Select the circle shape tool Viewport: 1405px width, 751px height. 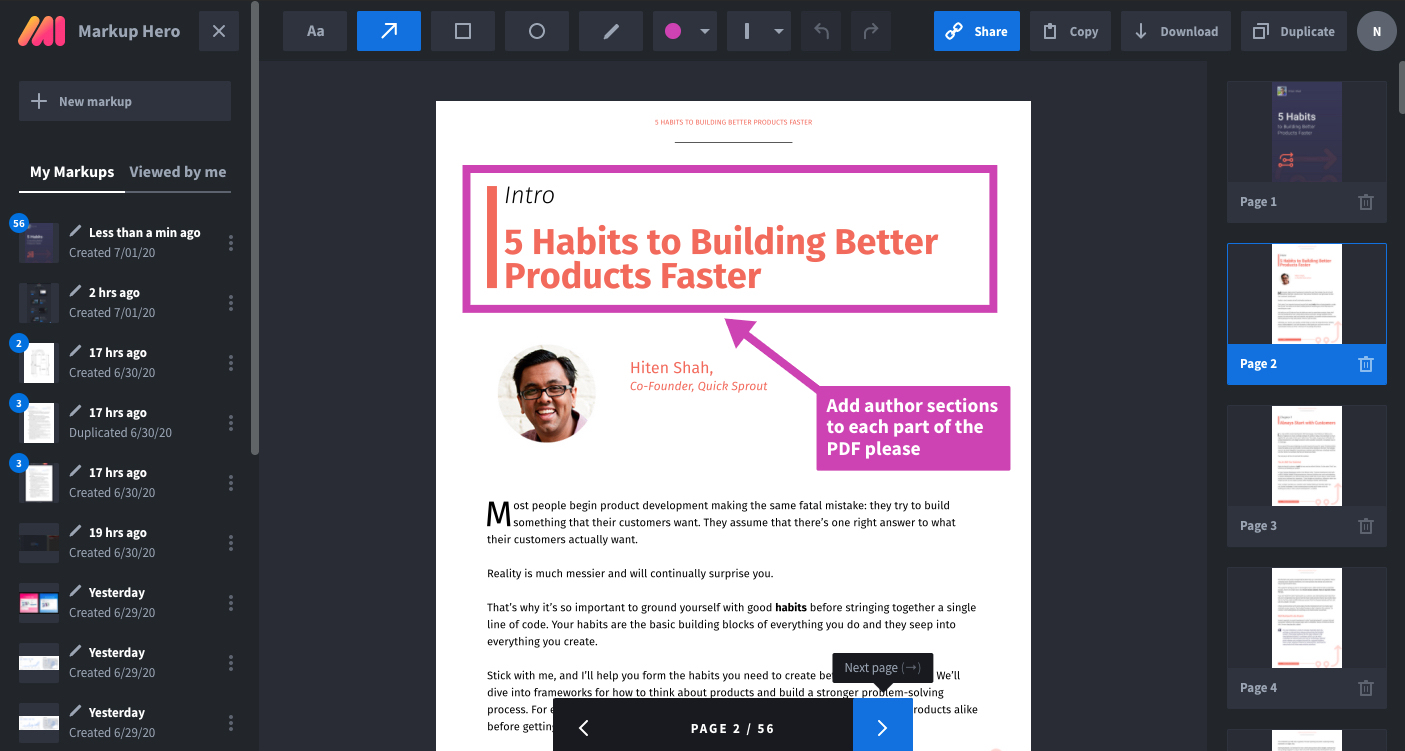537,31
